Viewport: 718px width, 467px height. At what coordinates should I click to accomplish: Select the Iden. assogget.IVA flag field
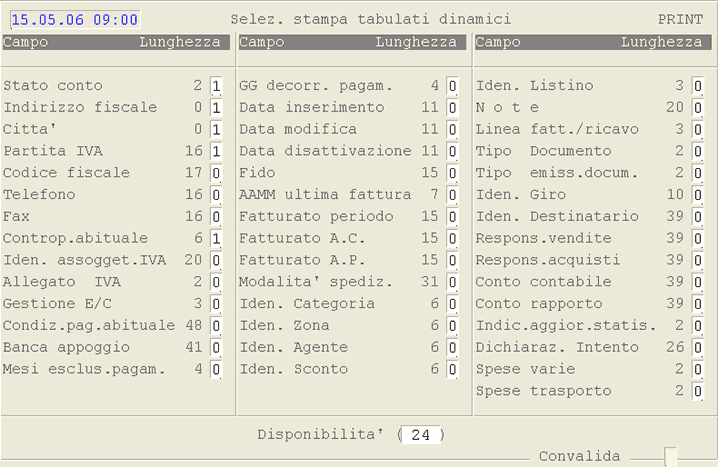[216, 261]
